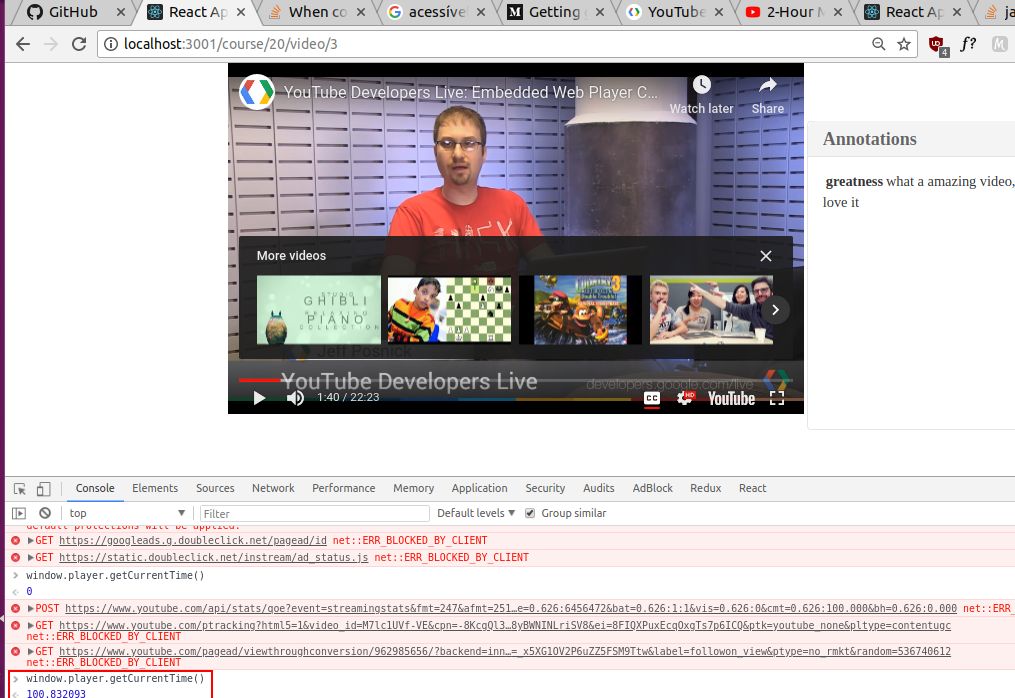The height and width of the screenshot is (698, 1015).
Task: Select the Console tab
Action: click(x=95, y=488)
